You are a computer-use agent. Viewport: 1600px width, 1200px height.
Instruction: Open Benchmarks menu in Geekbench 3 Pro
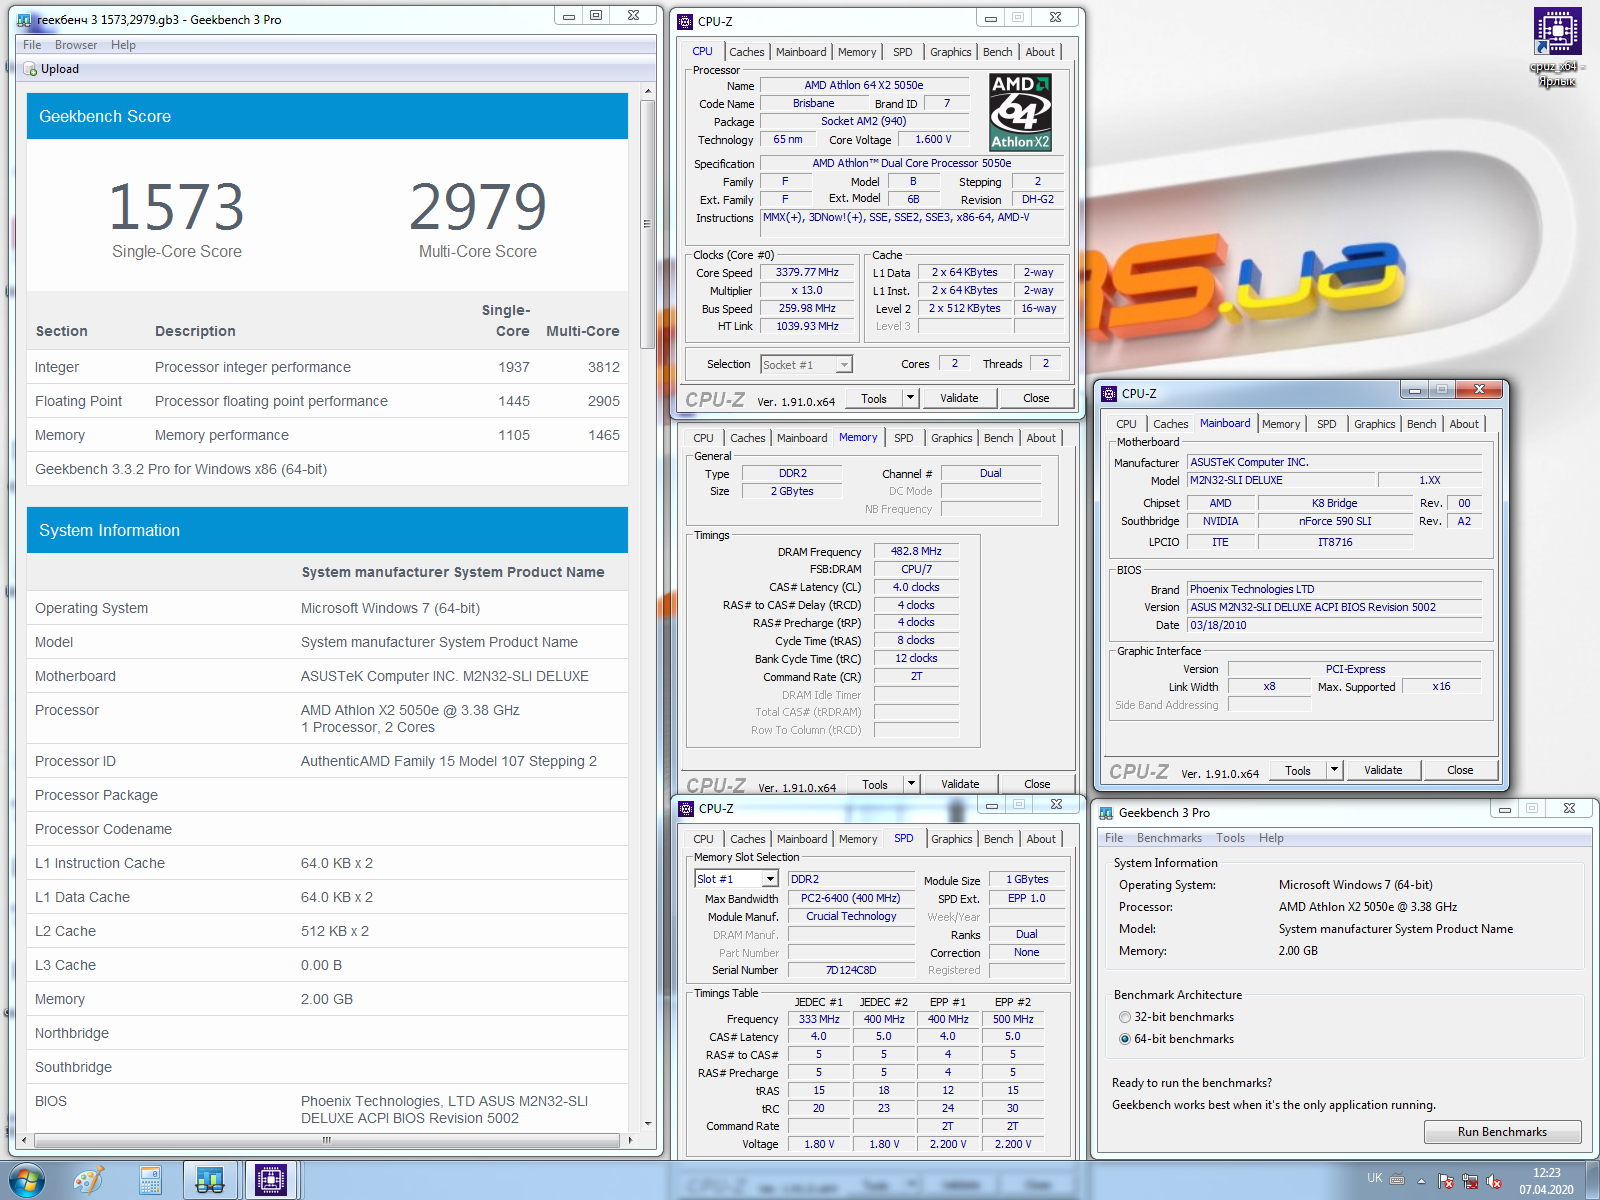(x=1169, y=838)
